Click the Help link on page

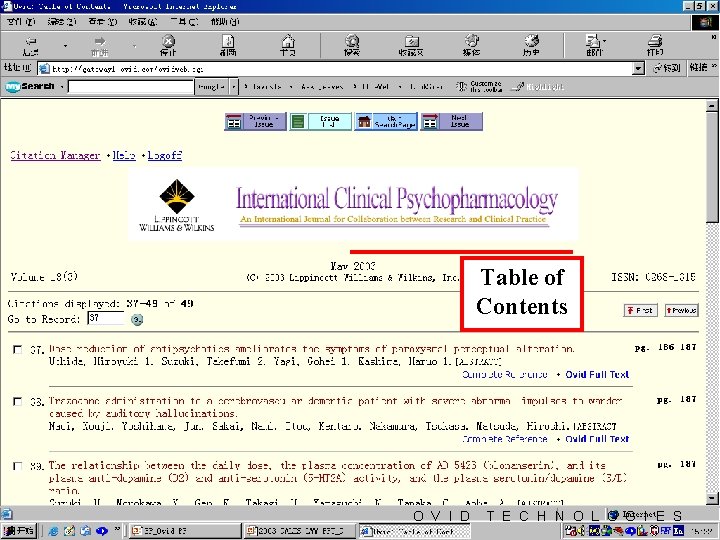click(x=124, y=155)
